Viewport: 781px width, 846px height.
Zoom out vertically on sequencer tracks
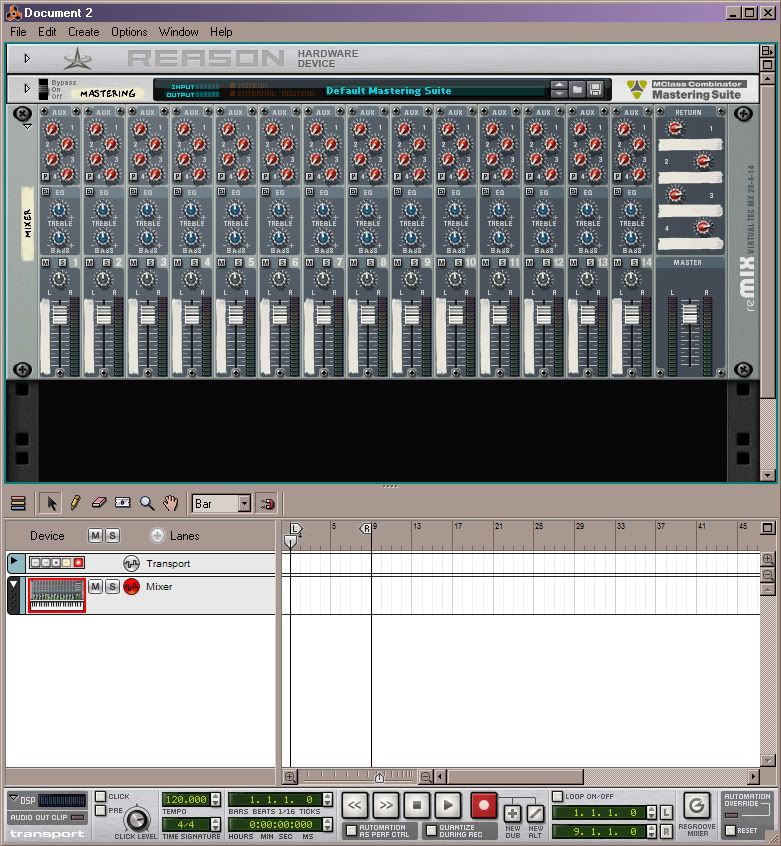click(768, 575)
